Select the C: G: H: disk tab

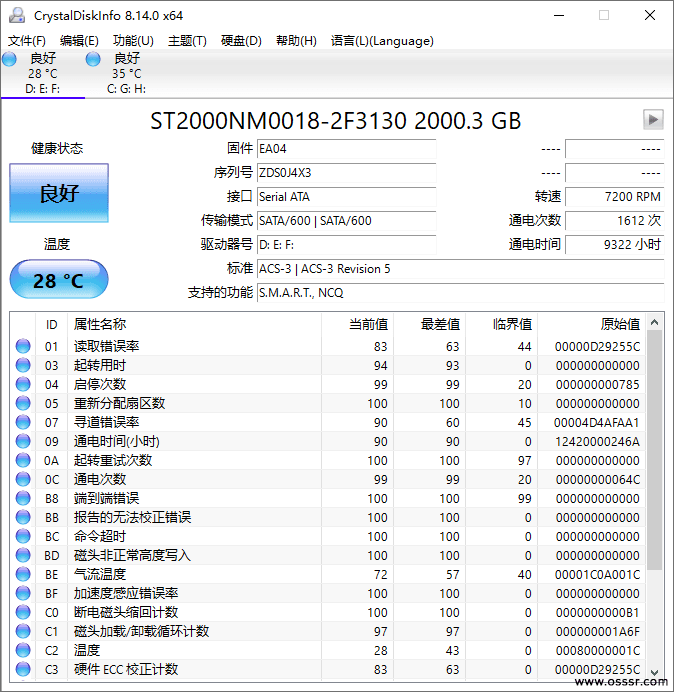click(126, 73)
